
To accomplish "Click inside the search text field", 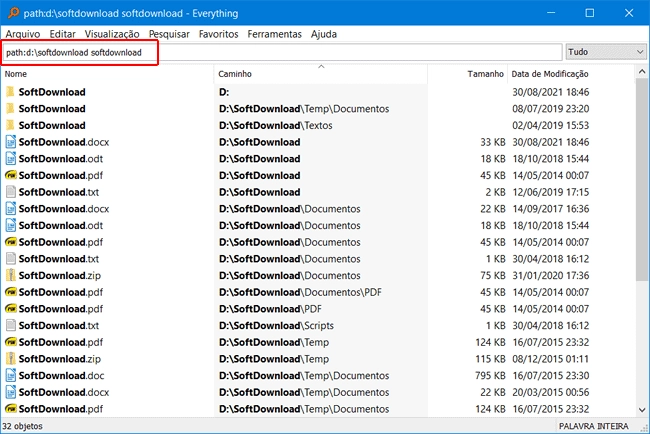I will point(300,51).
